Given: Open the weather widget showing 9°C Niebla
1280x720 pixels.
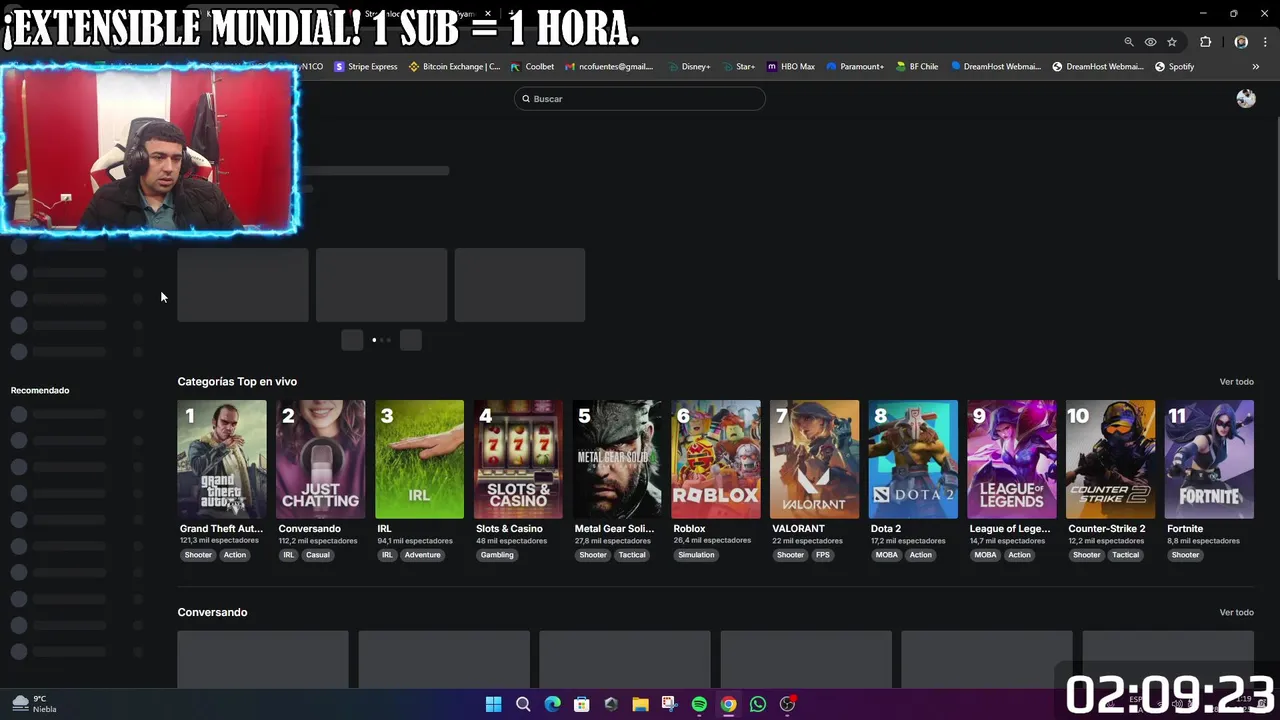Looking at the screenshot, I should coord(33,704).
